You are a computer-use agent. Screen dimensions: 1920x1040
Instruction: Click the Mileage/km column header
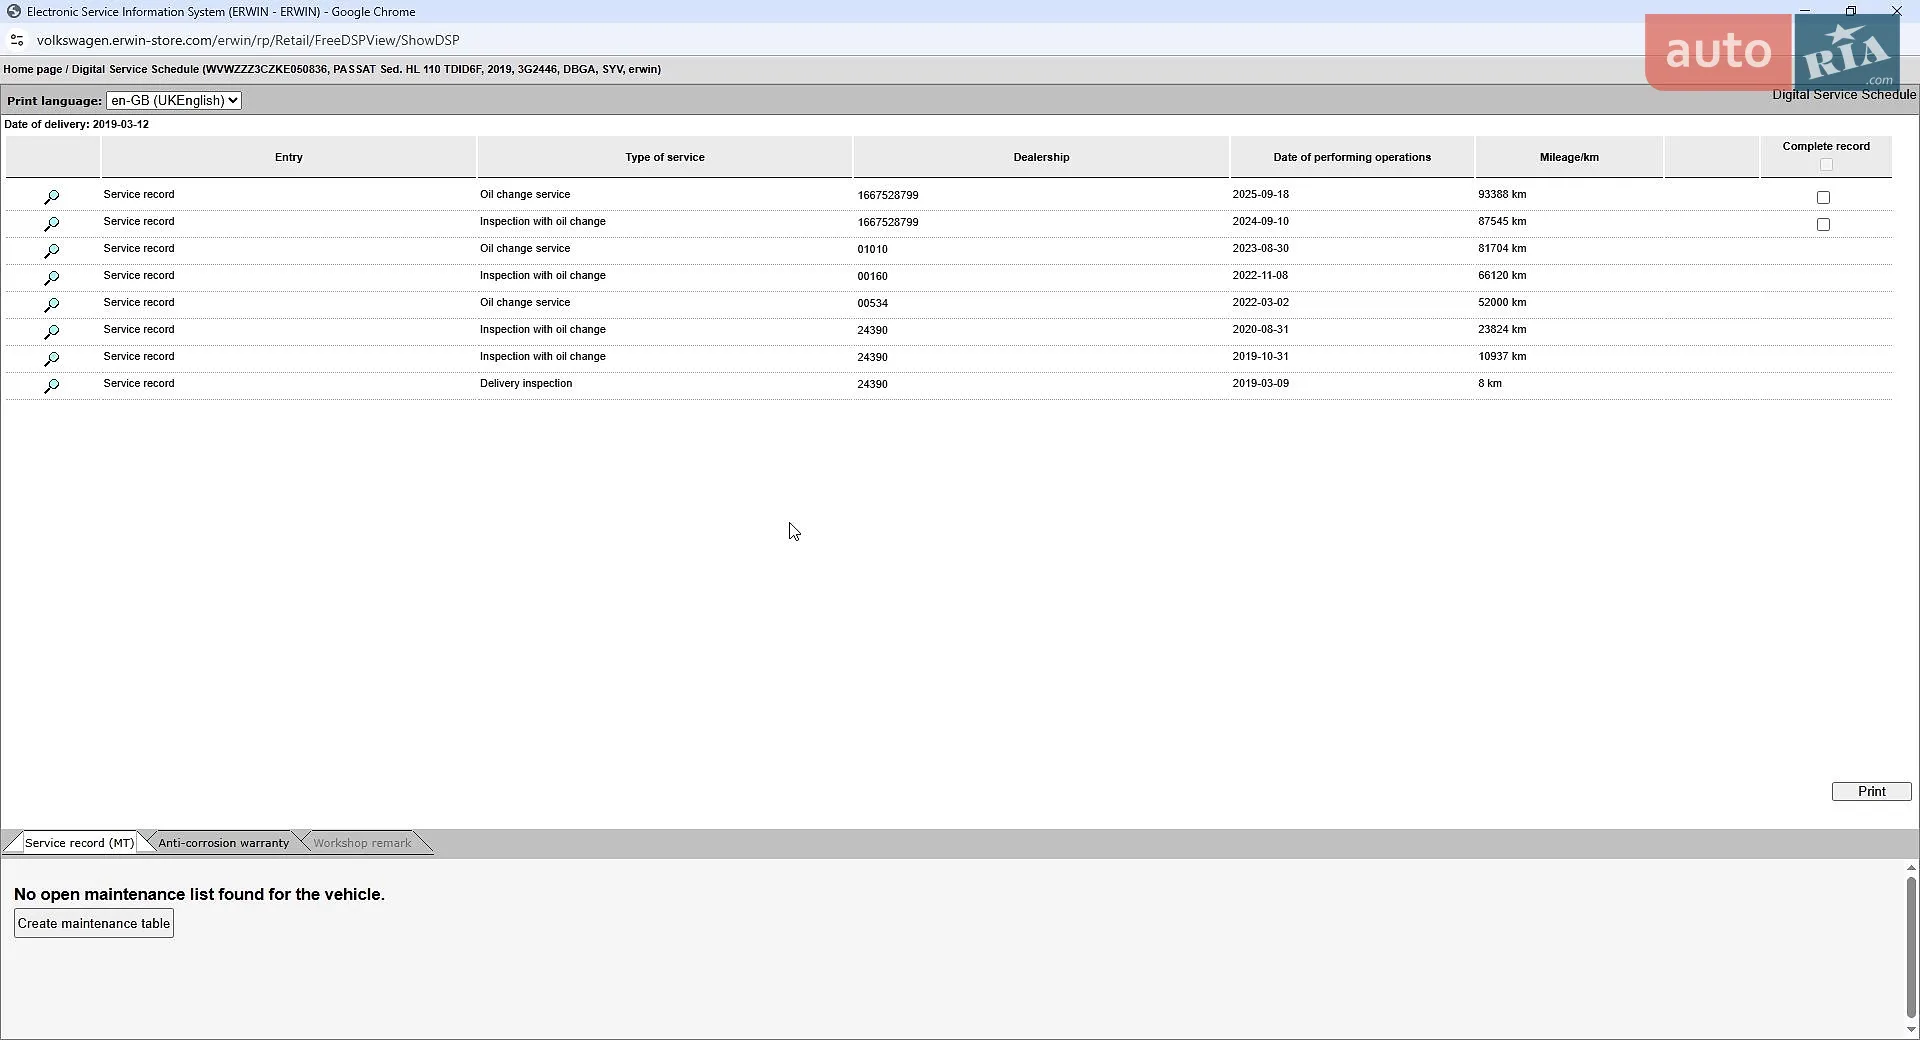(x=1569, y=157)
